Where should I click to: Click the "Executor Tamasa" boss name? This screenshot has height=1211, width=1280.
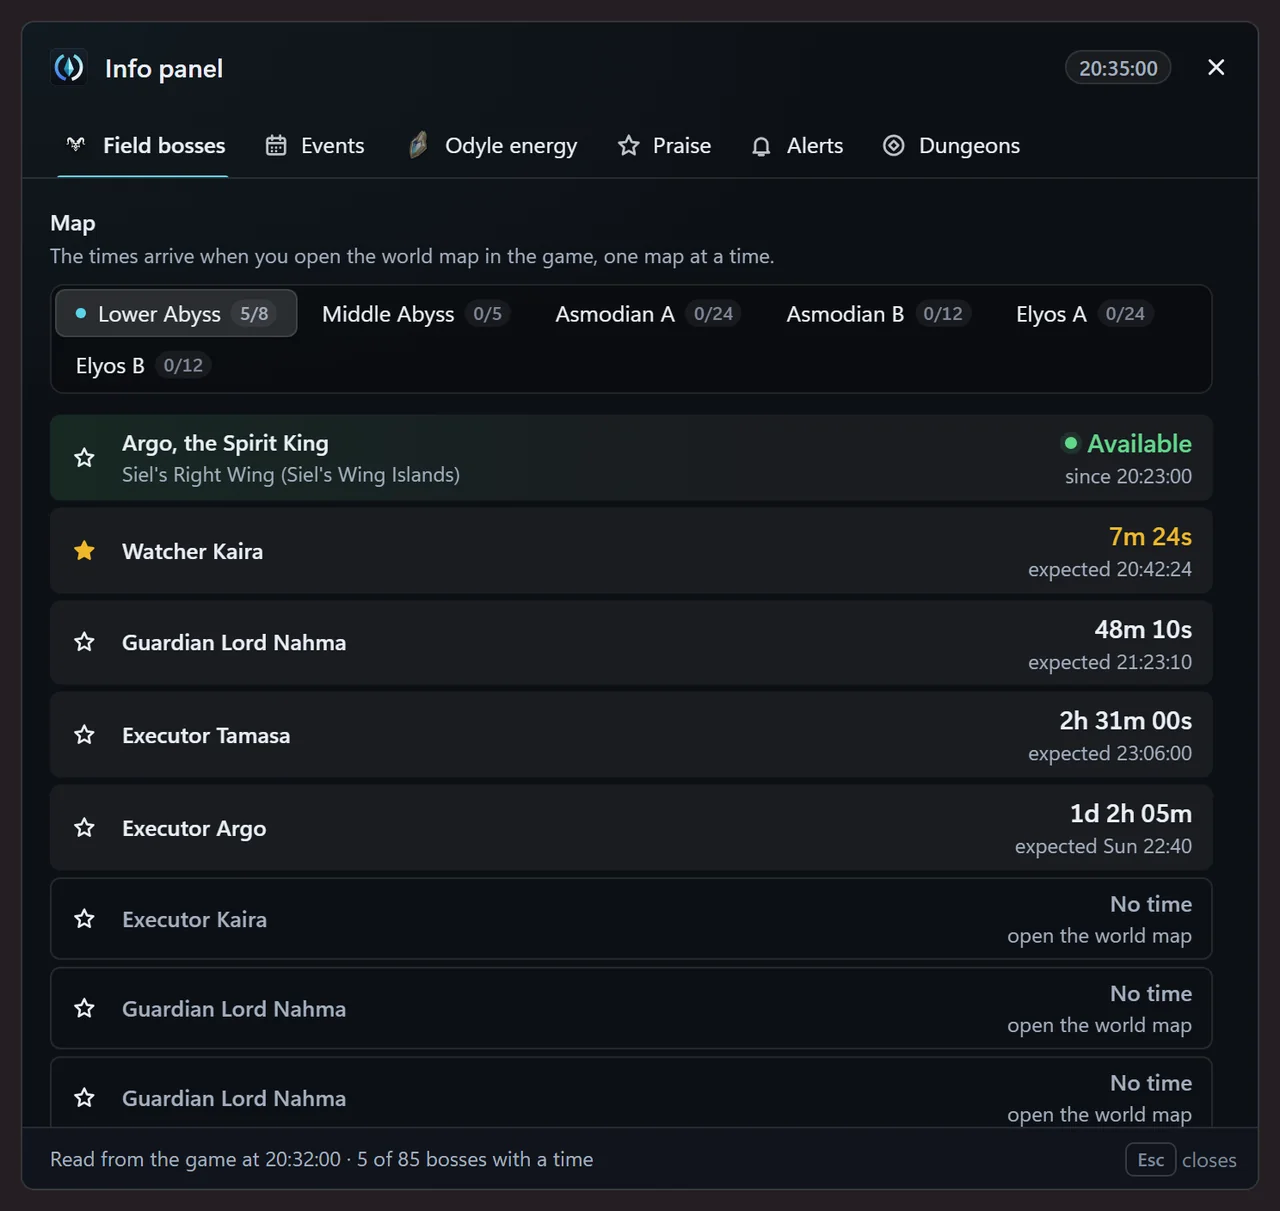click(x=206, y=735)
